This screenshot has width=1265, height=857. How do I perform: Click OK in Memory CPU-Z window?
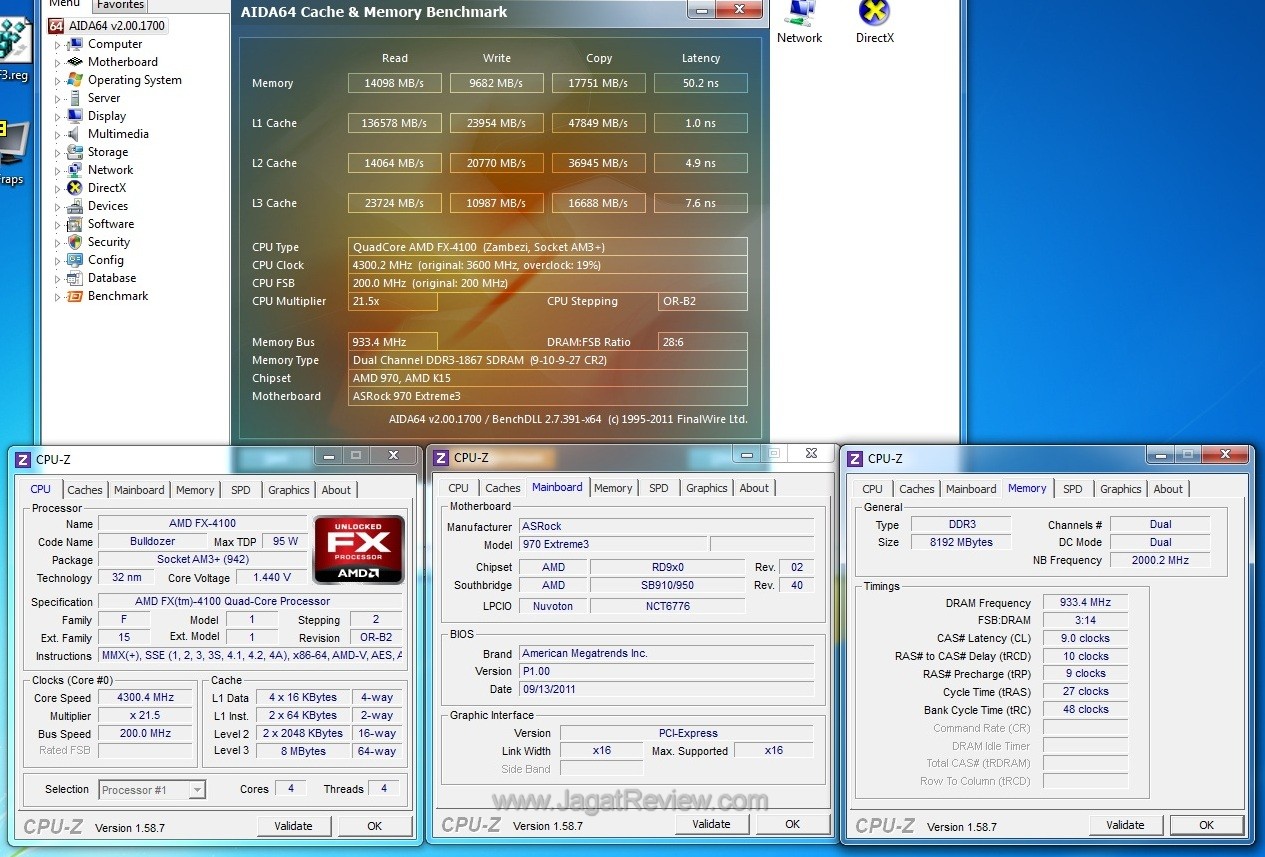click(x=1206, y=825)
